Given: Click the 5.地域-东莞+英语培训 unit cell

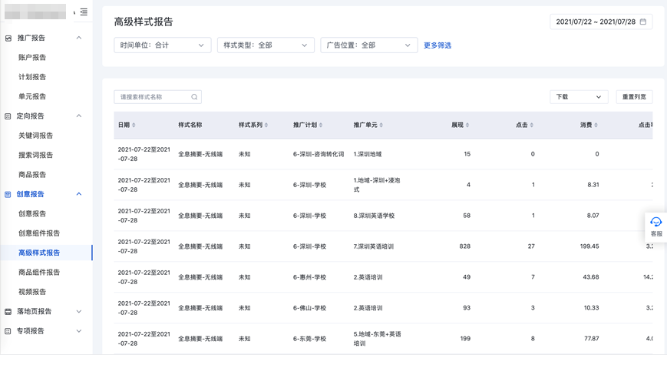Looking at the screenshot, I should (x=377, y=339).
